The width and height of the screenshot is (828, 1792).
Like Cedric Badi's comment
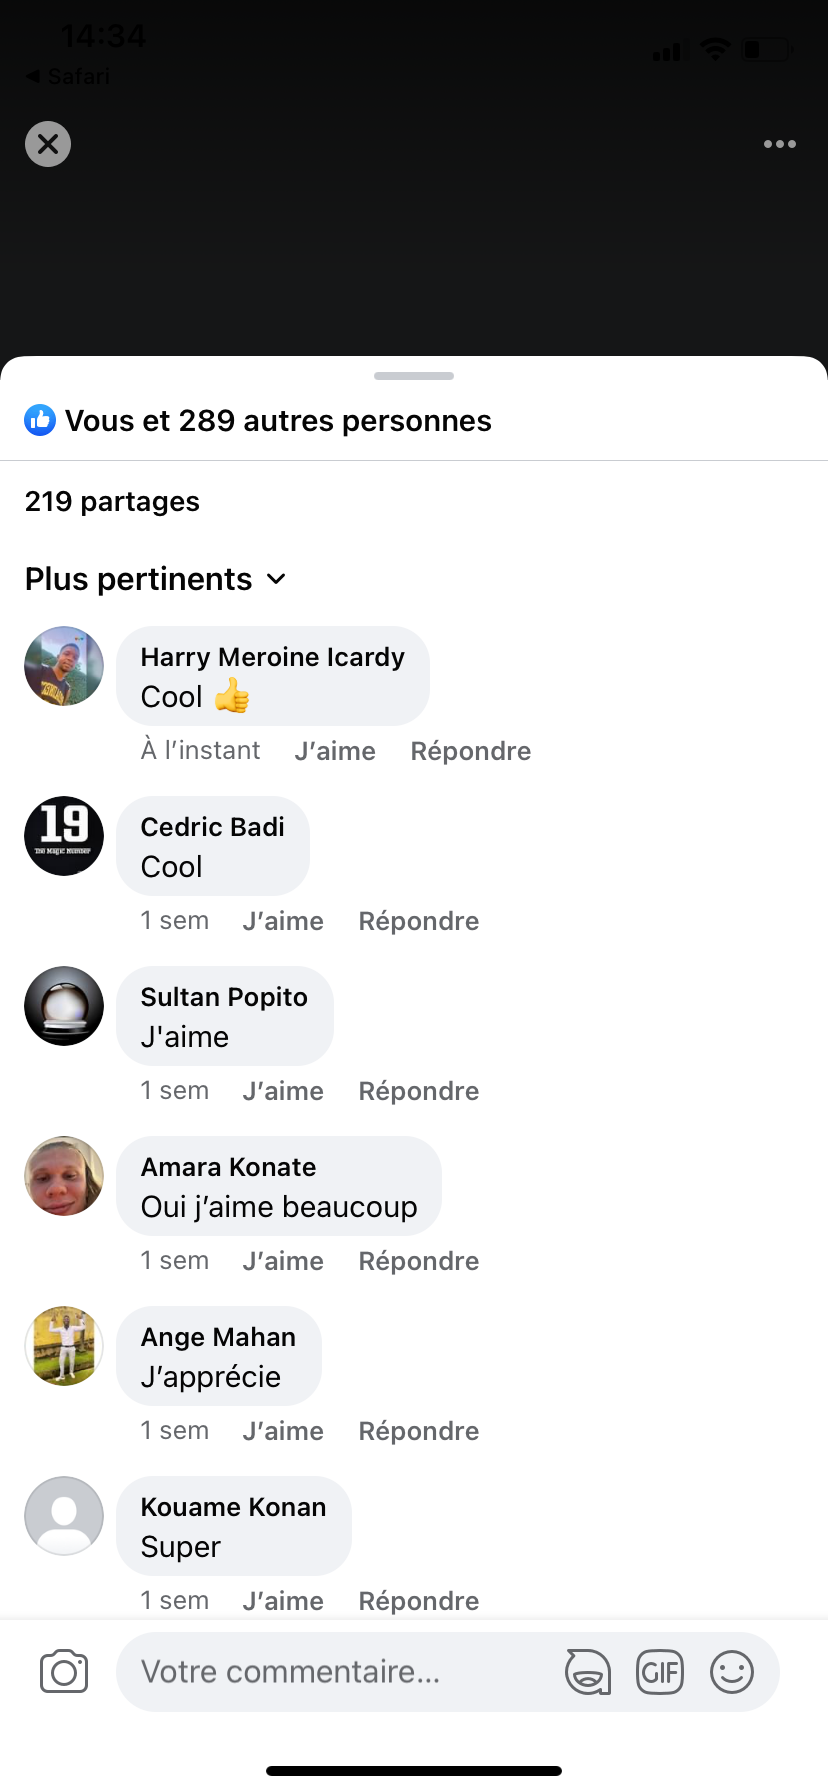283,921
